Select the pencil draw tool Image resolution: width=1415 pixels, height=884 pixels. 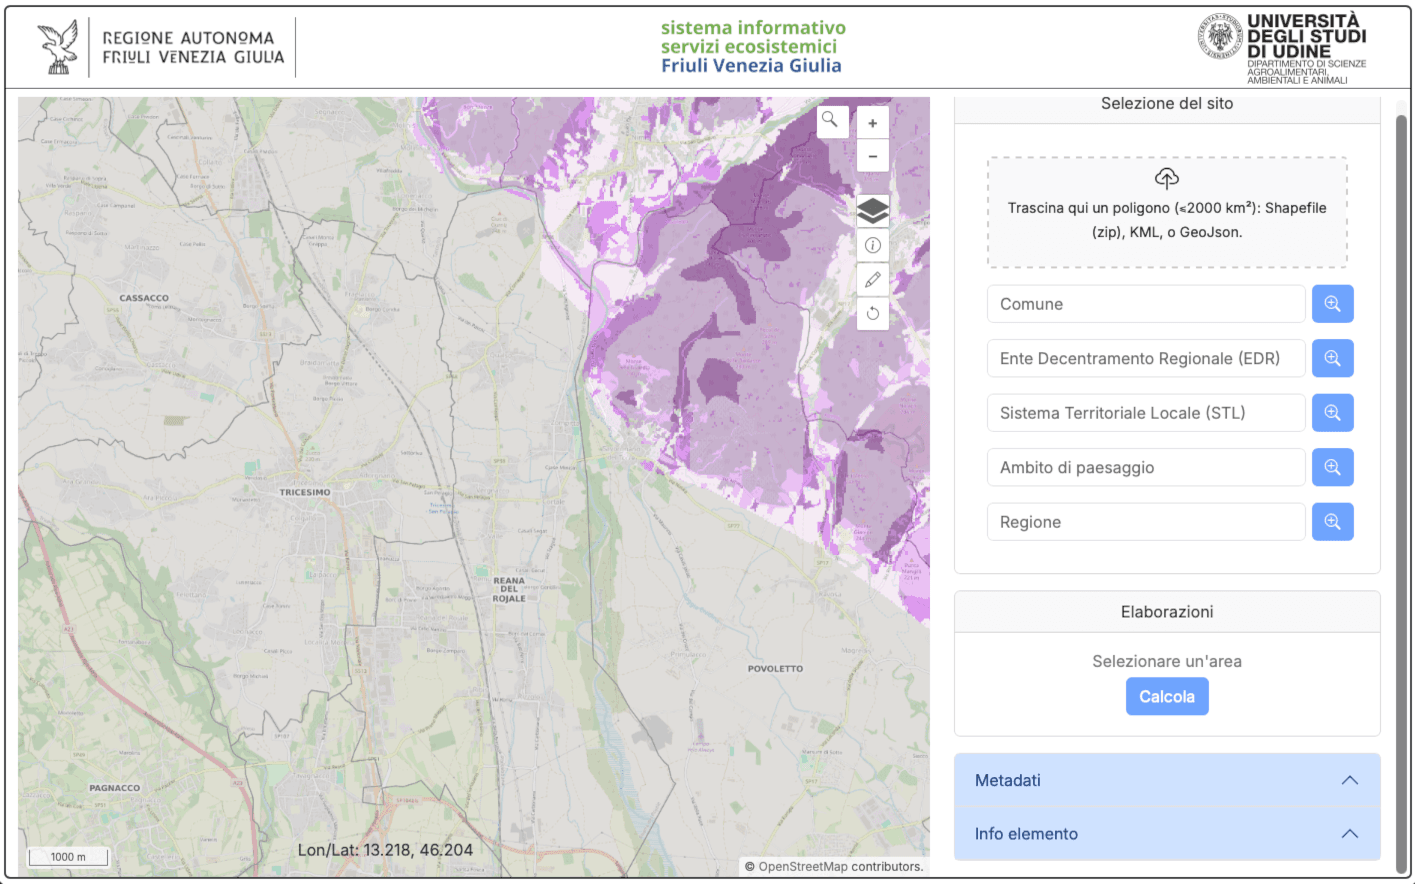click(873, 279)
